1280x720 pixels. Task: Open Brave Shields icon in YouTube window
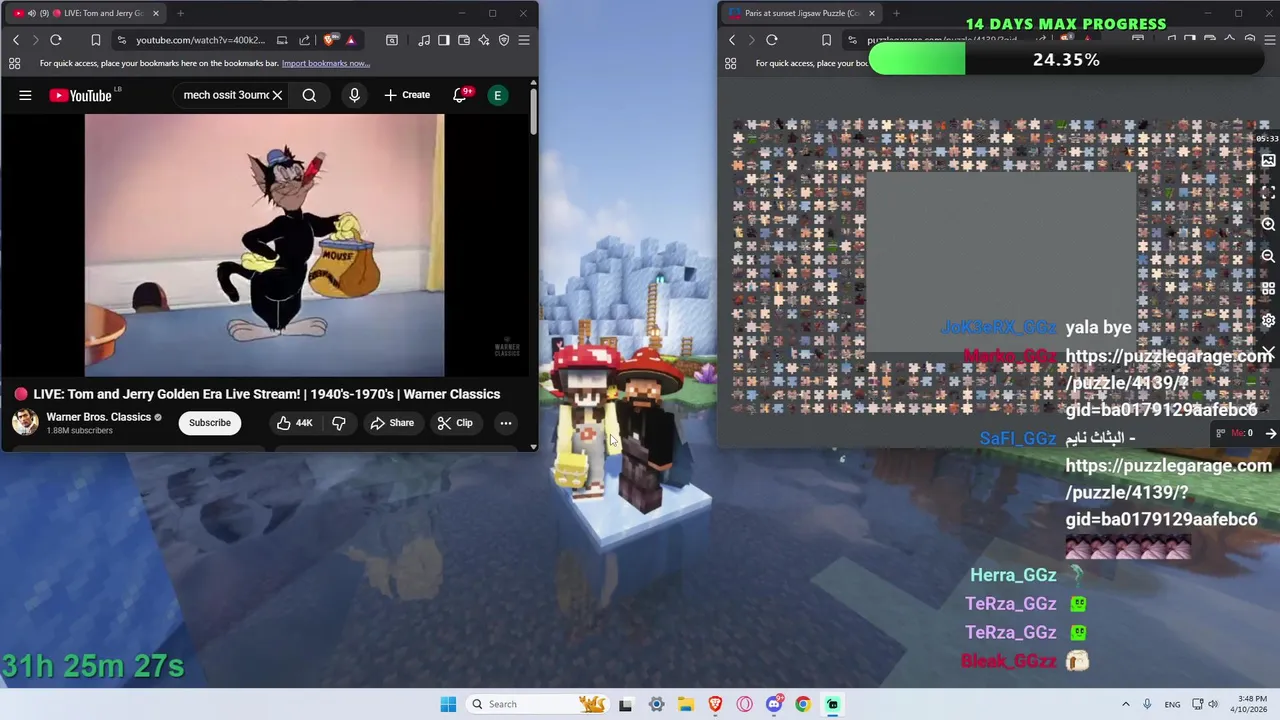pyautogui.click(x=329, y=40)
